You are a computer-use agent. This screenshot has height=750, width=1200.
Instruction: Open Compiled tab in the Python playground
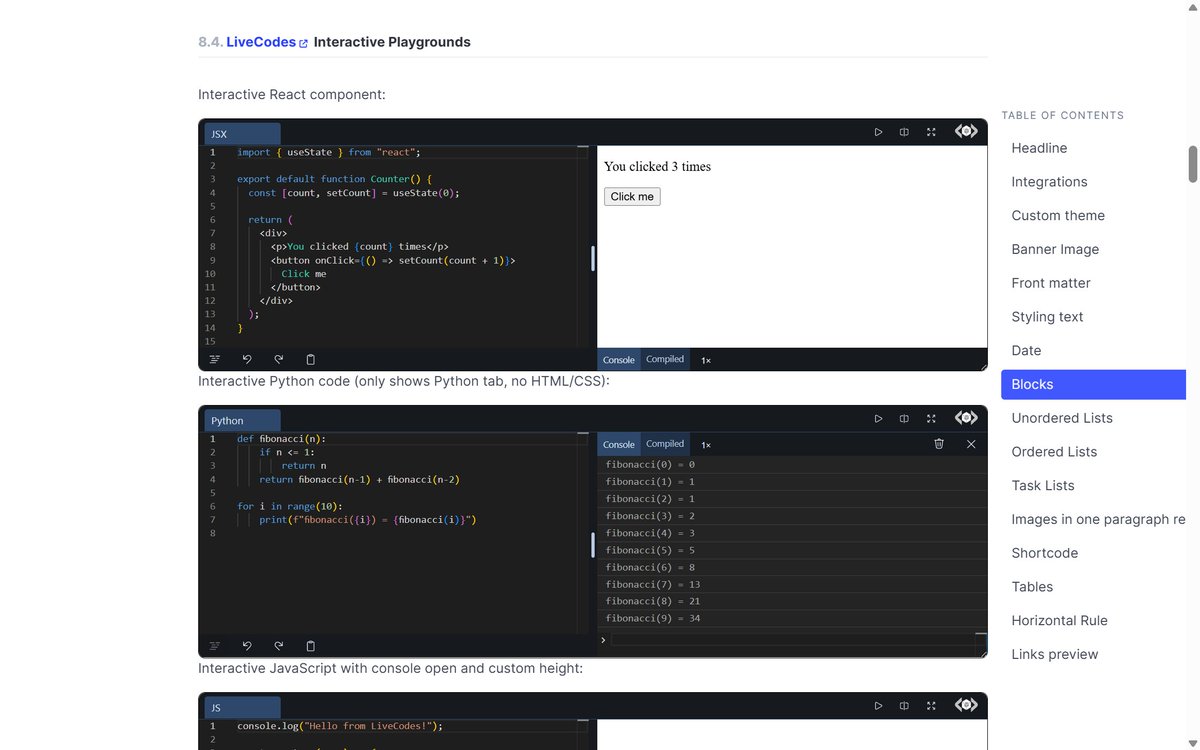point(665,445)
